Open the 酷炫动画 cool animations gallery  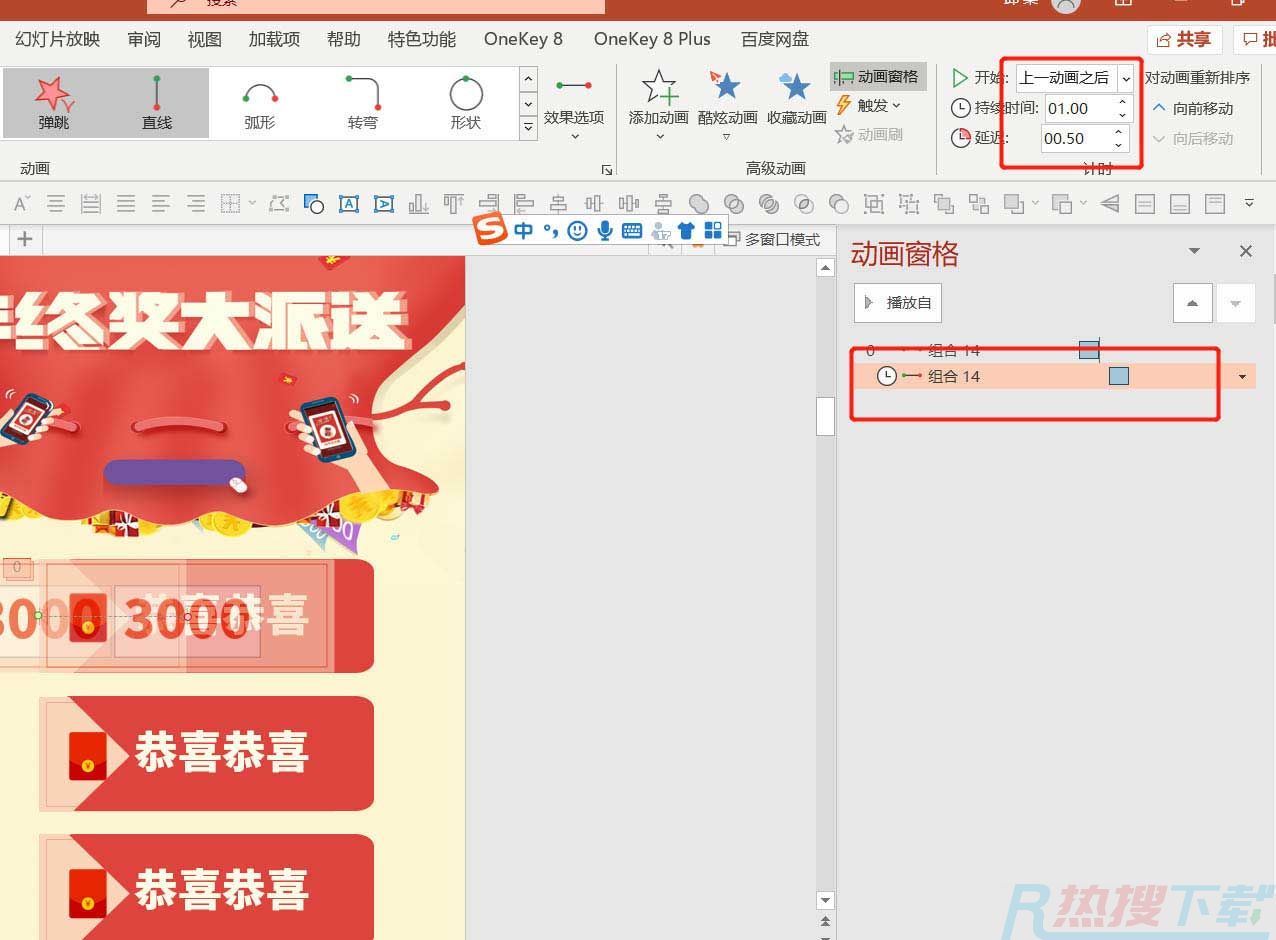tap(727, 100)
